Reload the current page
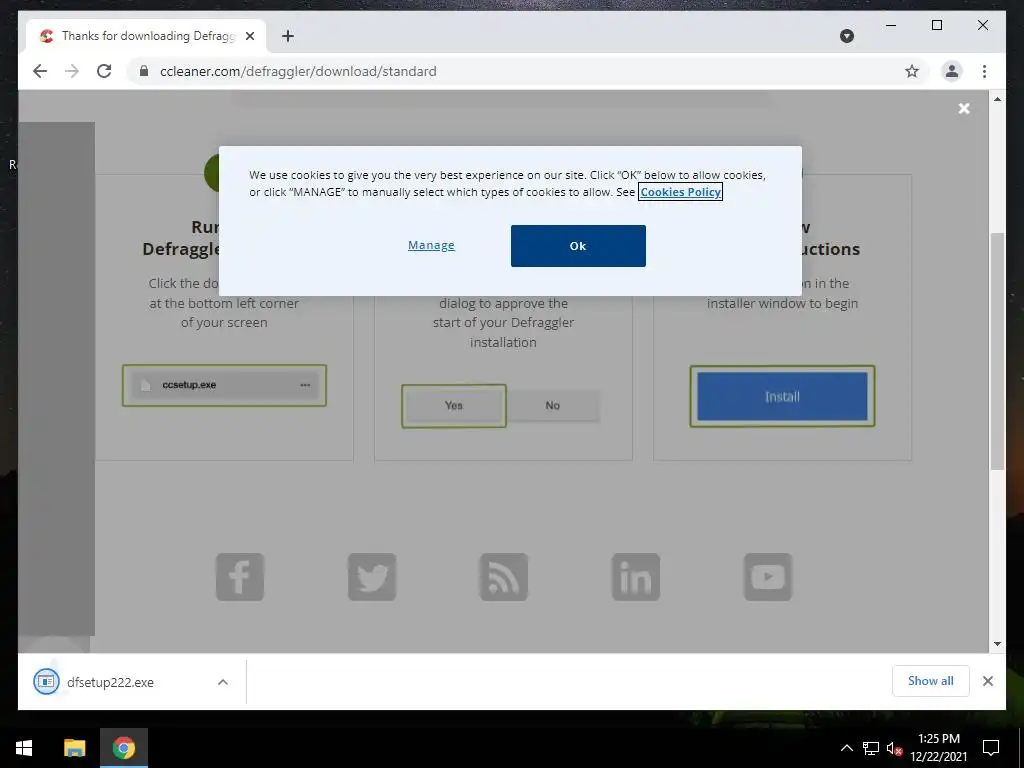1024x768 pixels. [104, 71]
